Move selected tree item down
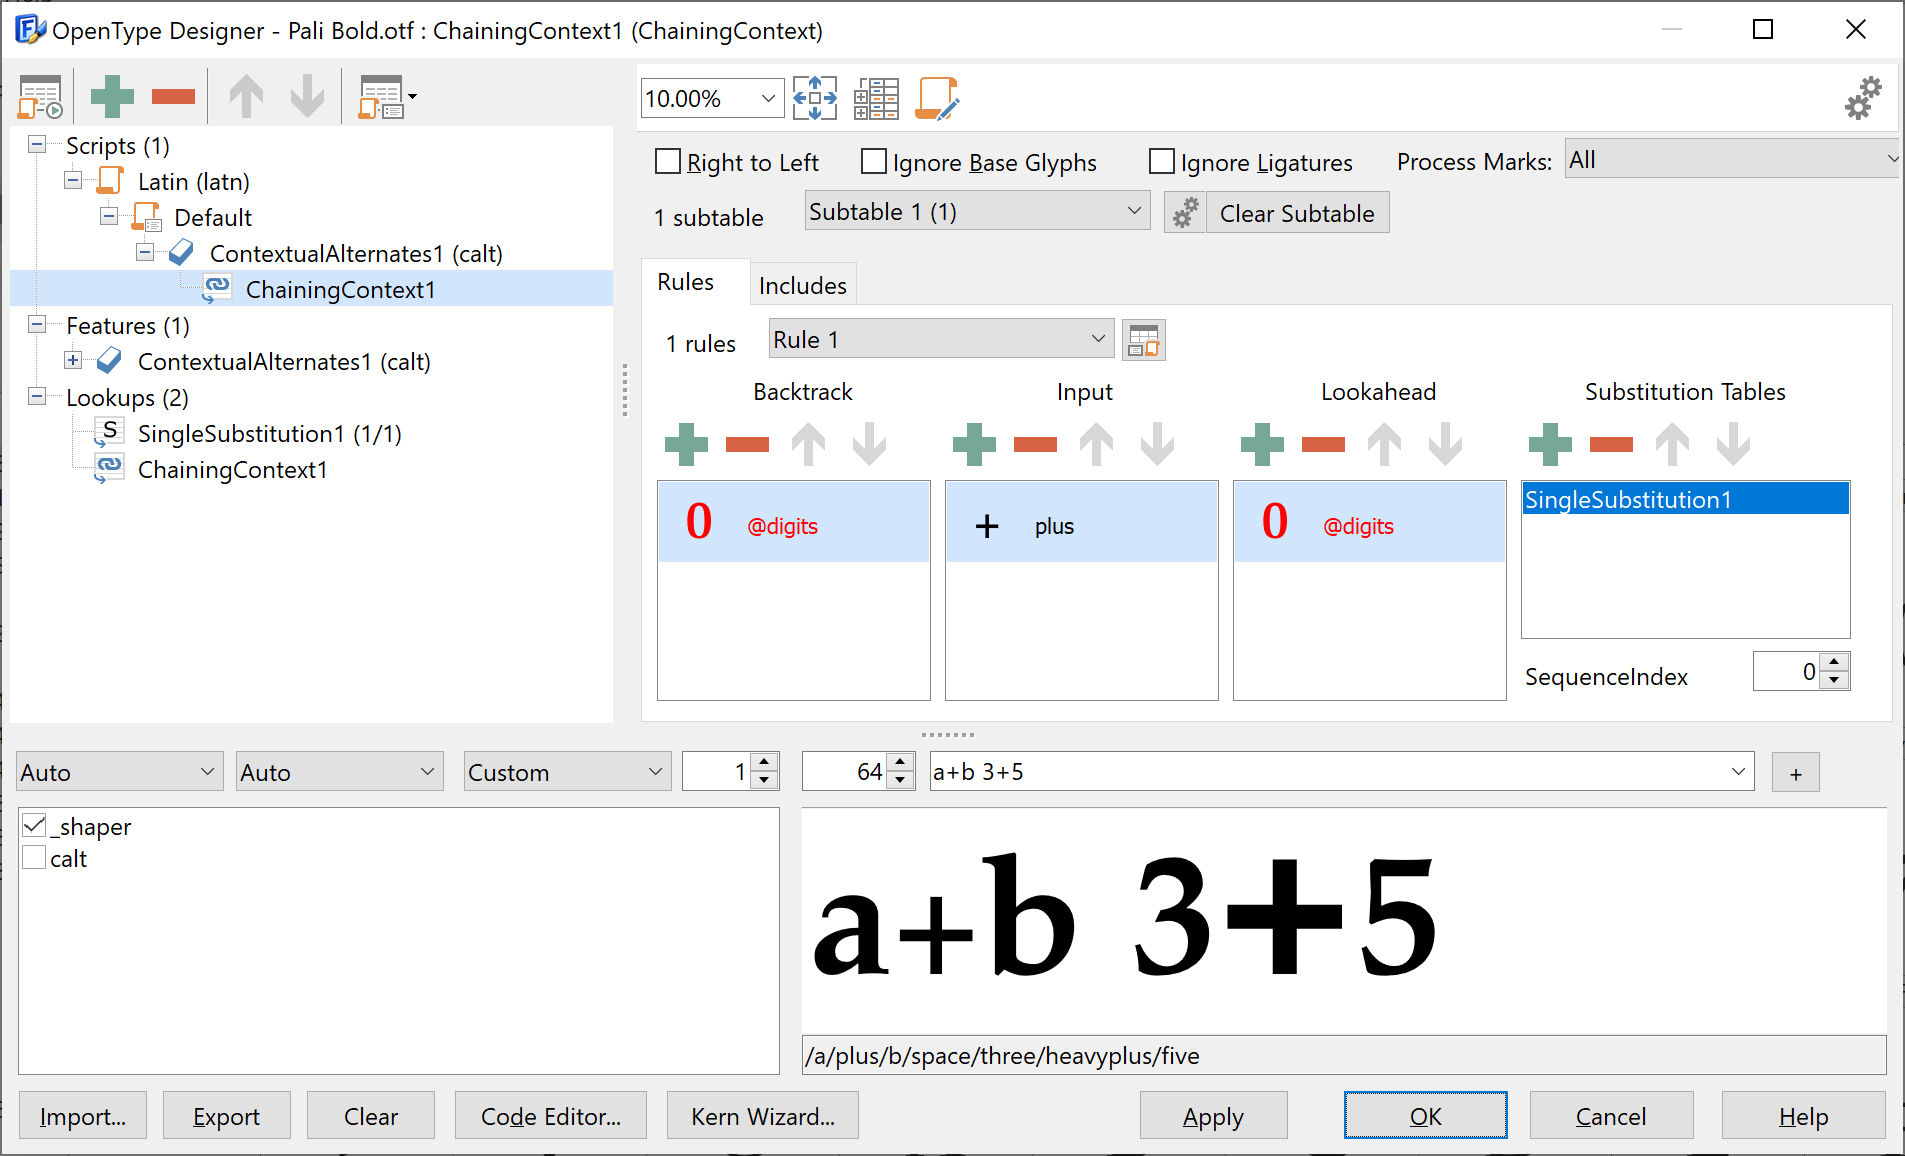 pyautogui.click(x=307, y=97)
